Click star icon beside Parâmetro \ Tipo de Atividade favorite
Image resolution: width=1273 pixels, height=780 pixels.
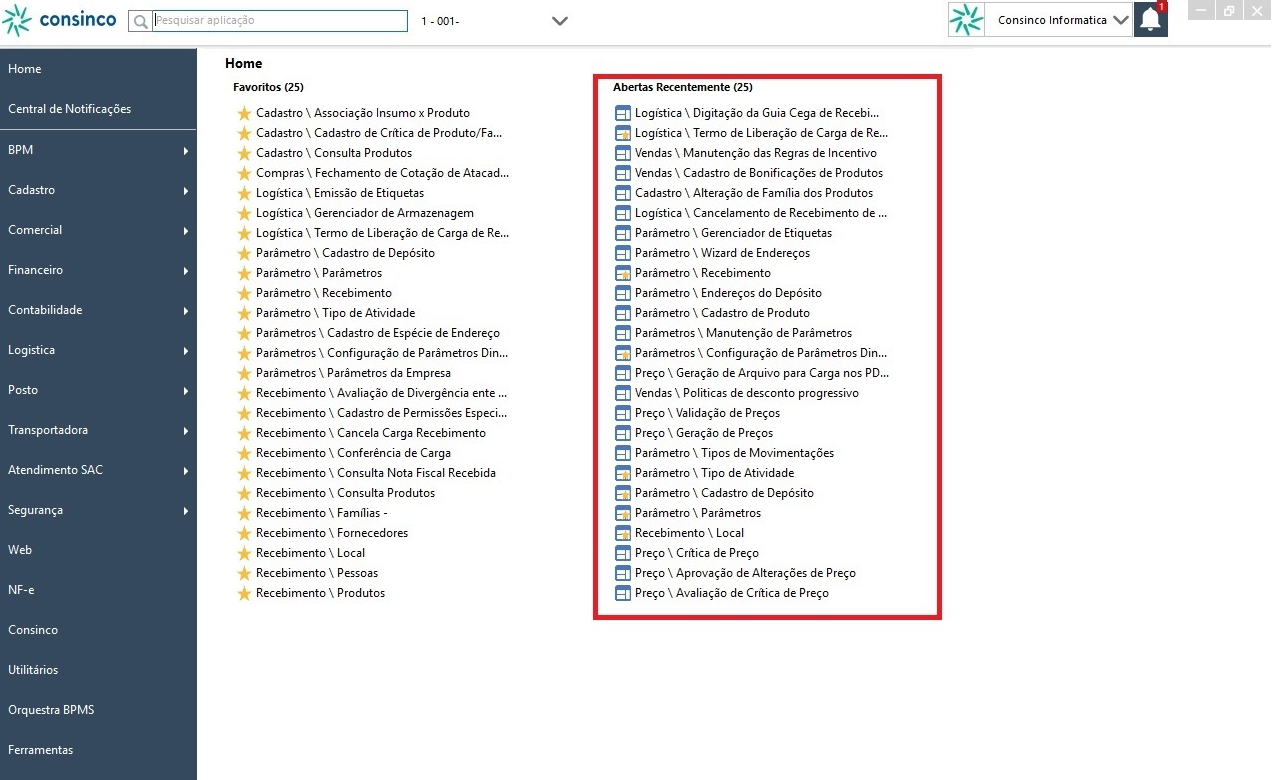pos(244,313)
